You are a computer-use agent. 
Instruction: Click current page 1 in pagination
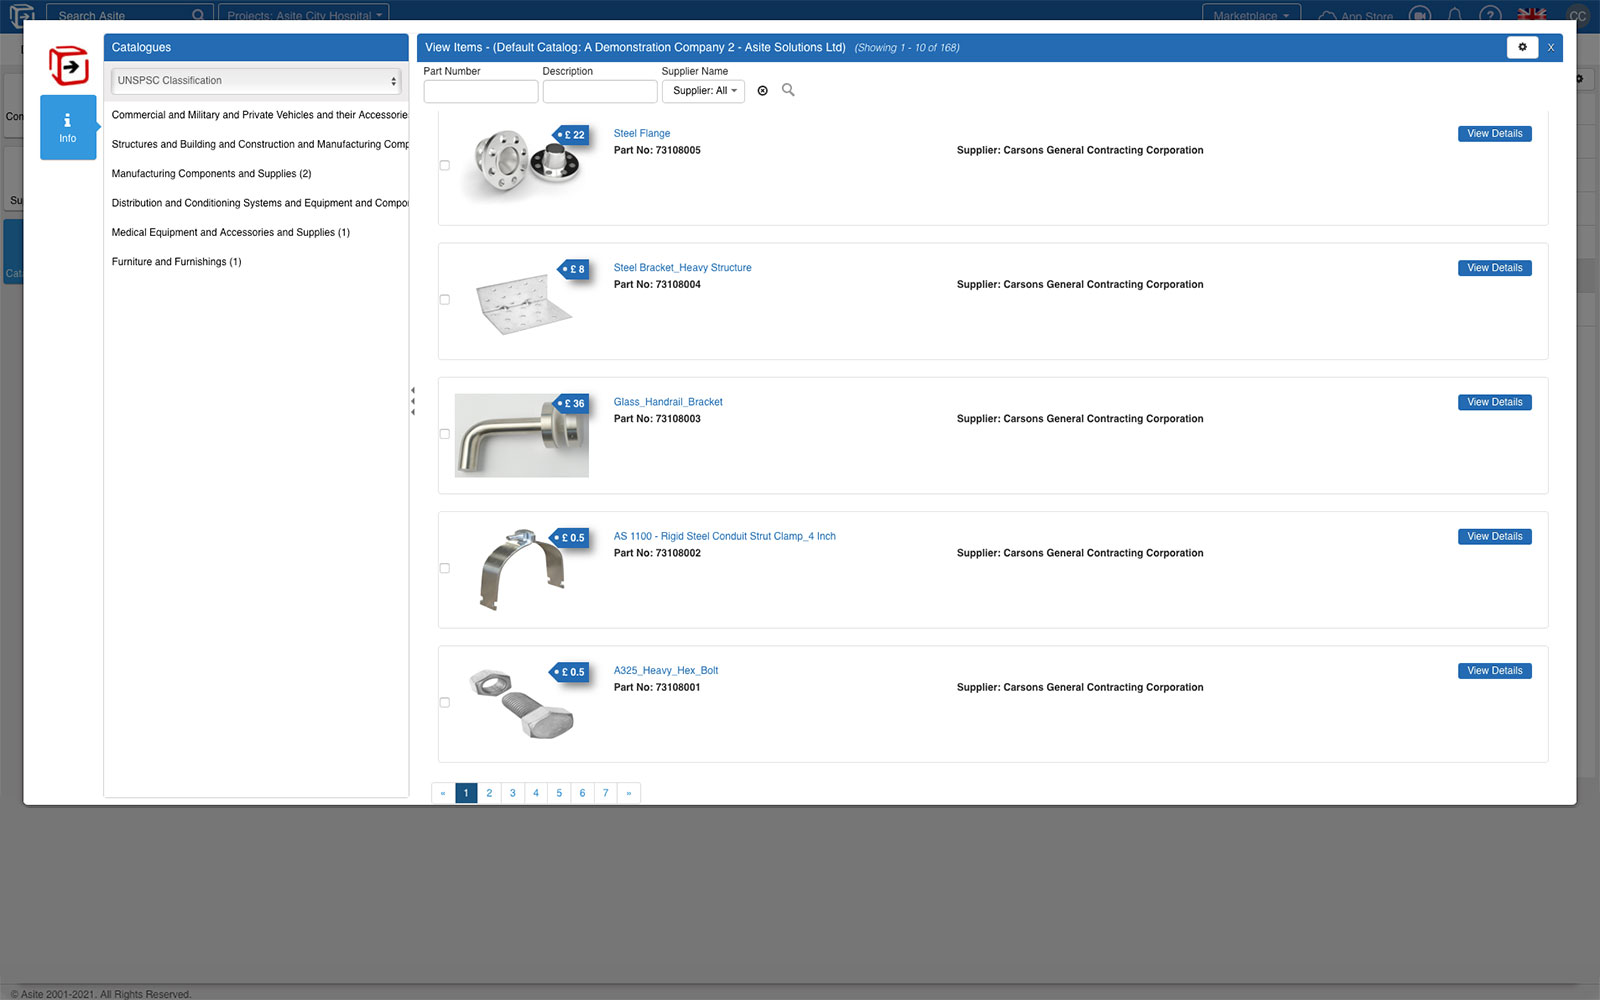466,793
